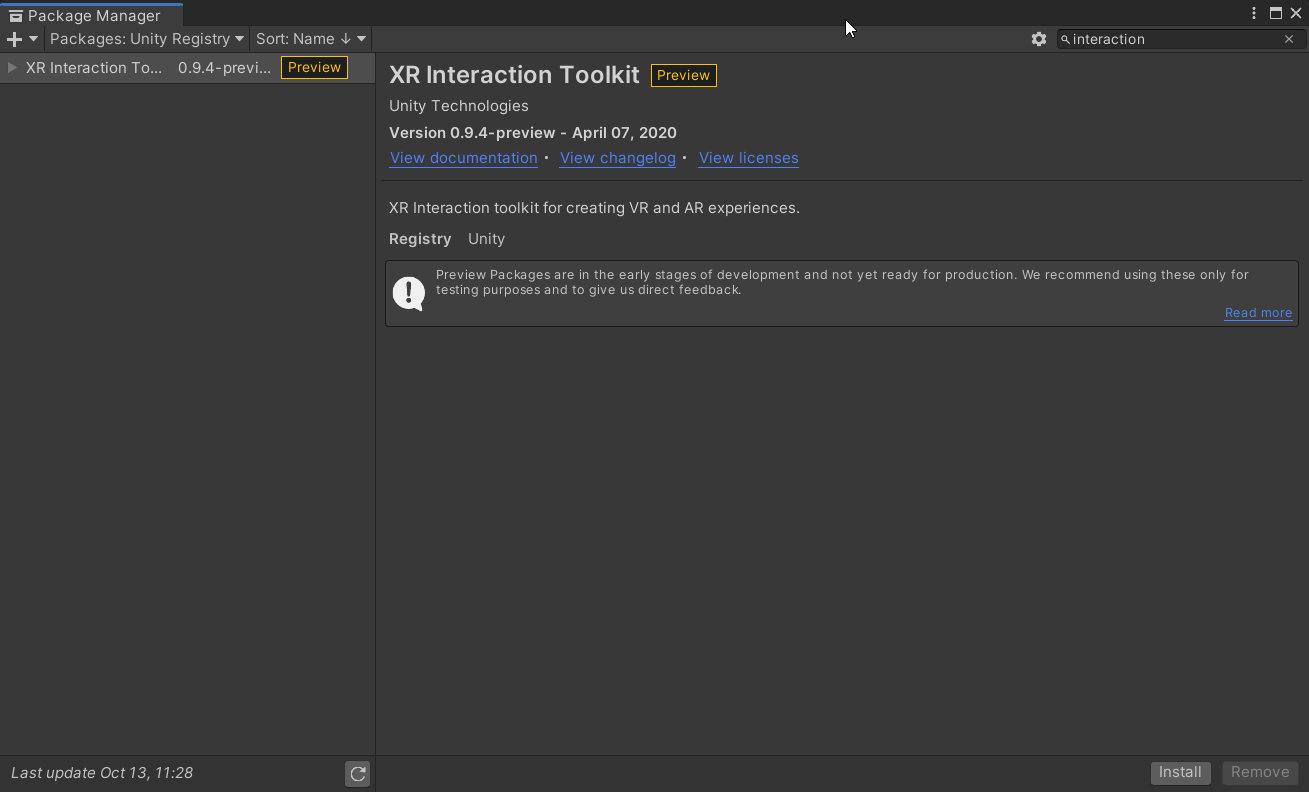1309x792 pixels.
Task: Open the window kebab options menu
Action: click(x=1254, y=13)
